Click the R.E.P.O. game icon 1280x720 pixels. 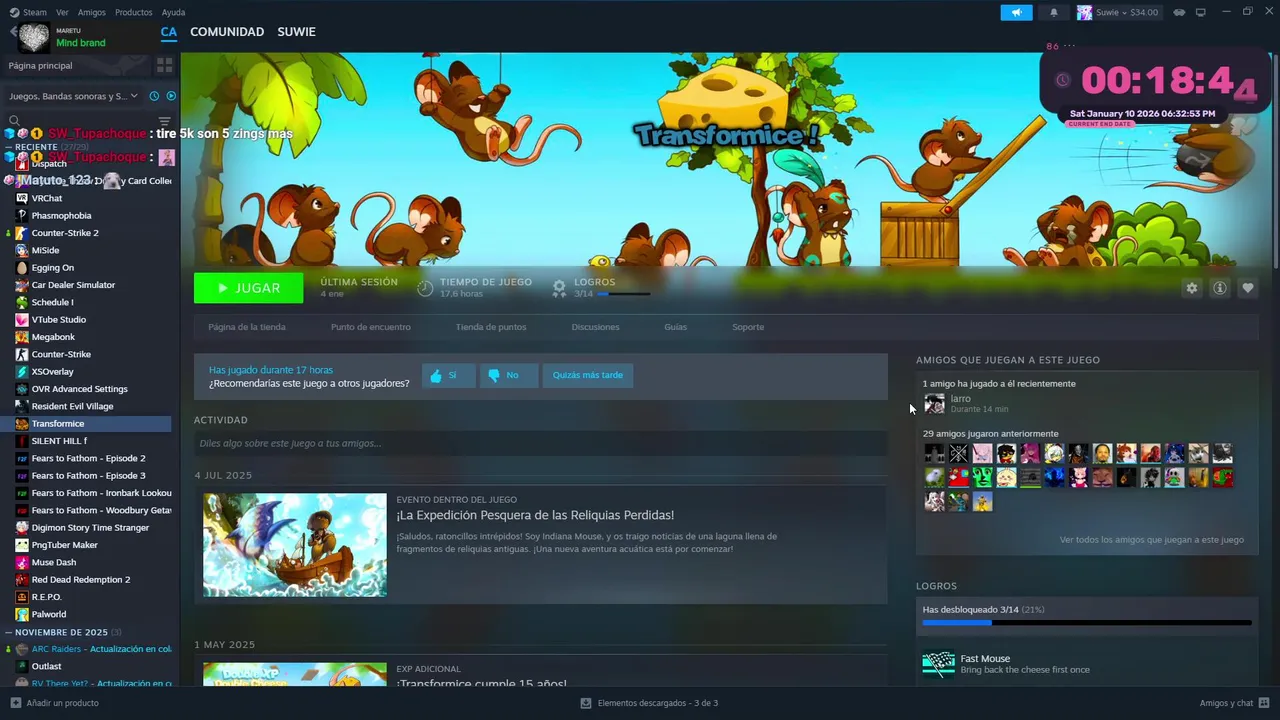(22, 597)
